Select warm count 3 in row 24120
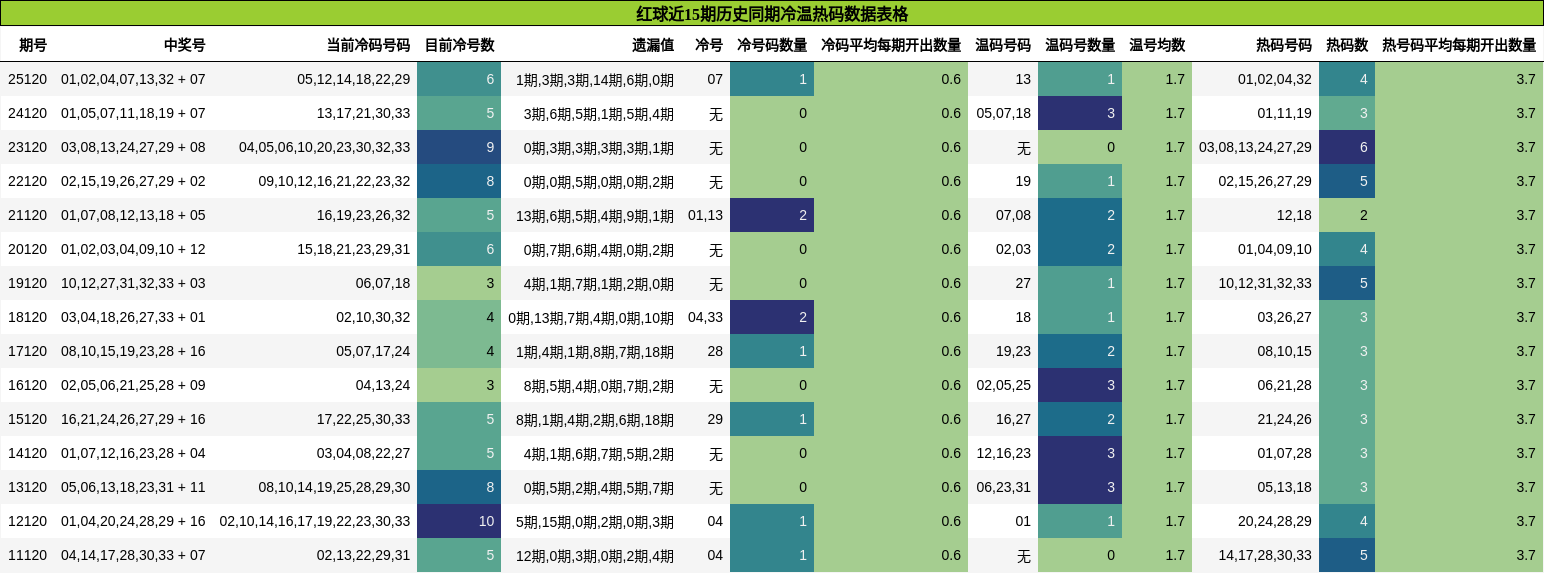Viewport: 1544px width, 573px height. pos(1080,113)
